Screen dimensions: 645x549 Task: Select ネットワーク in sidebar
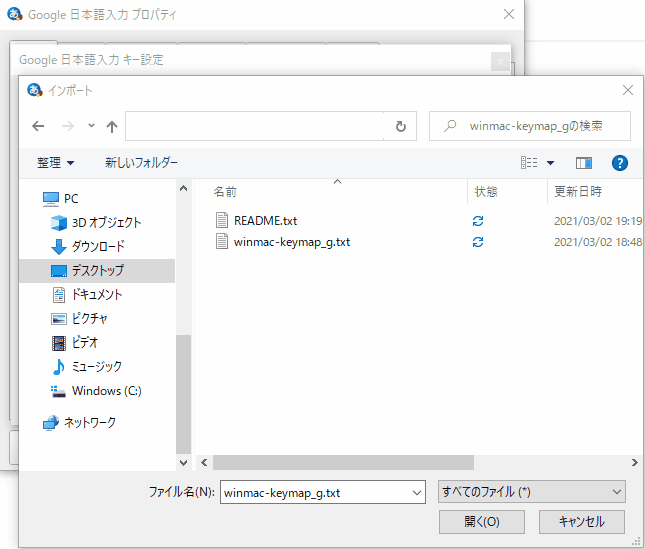pyautogui.click(x=80, y=422)
